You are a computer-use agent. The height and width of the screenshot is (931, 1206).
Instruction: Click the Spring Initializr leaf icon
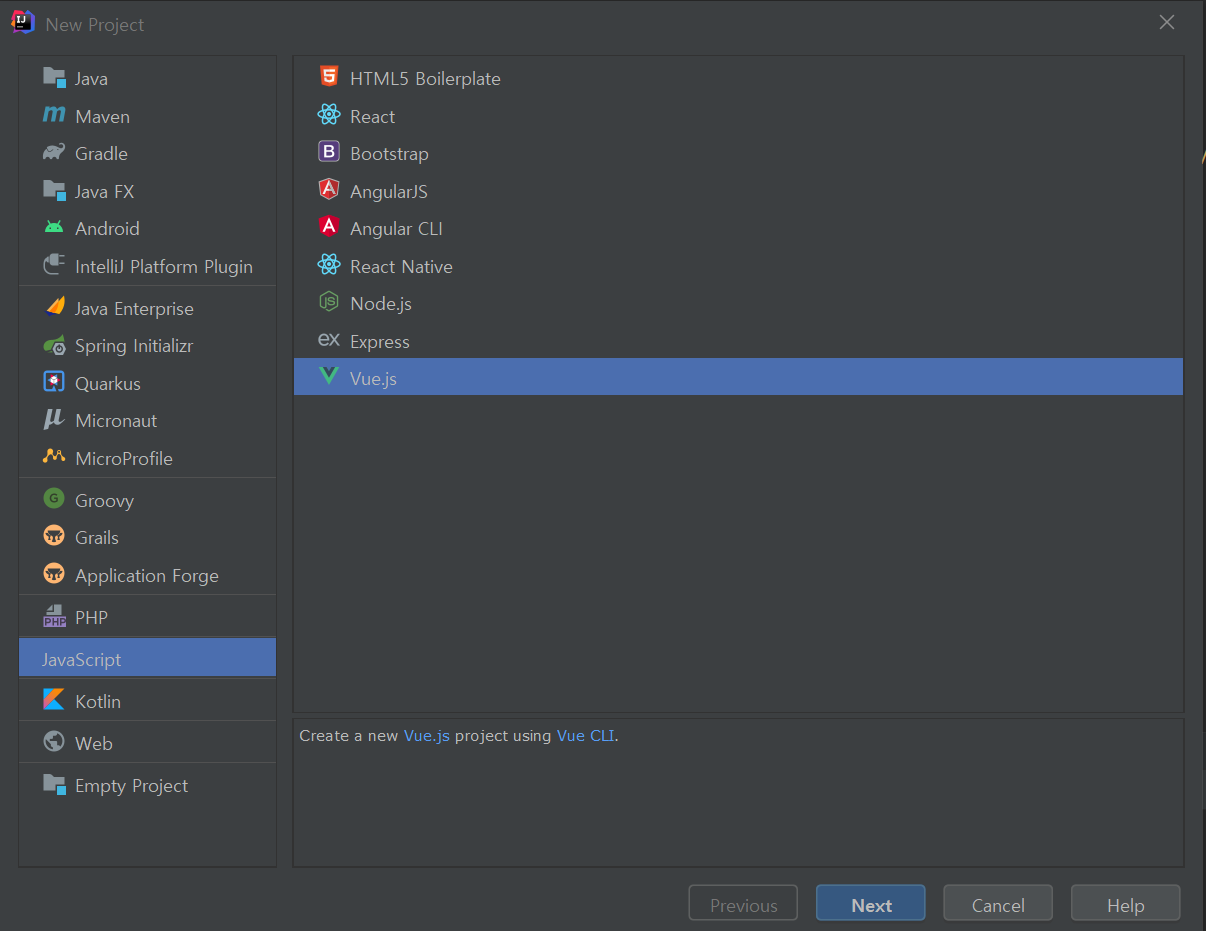pos(54,346)
